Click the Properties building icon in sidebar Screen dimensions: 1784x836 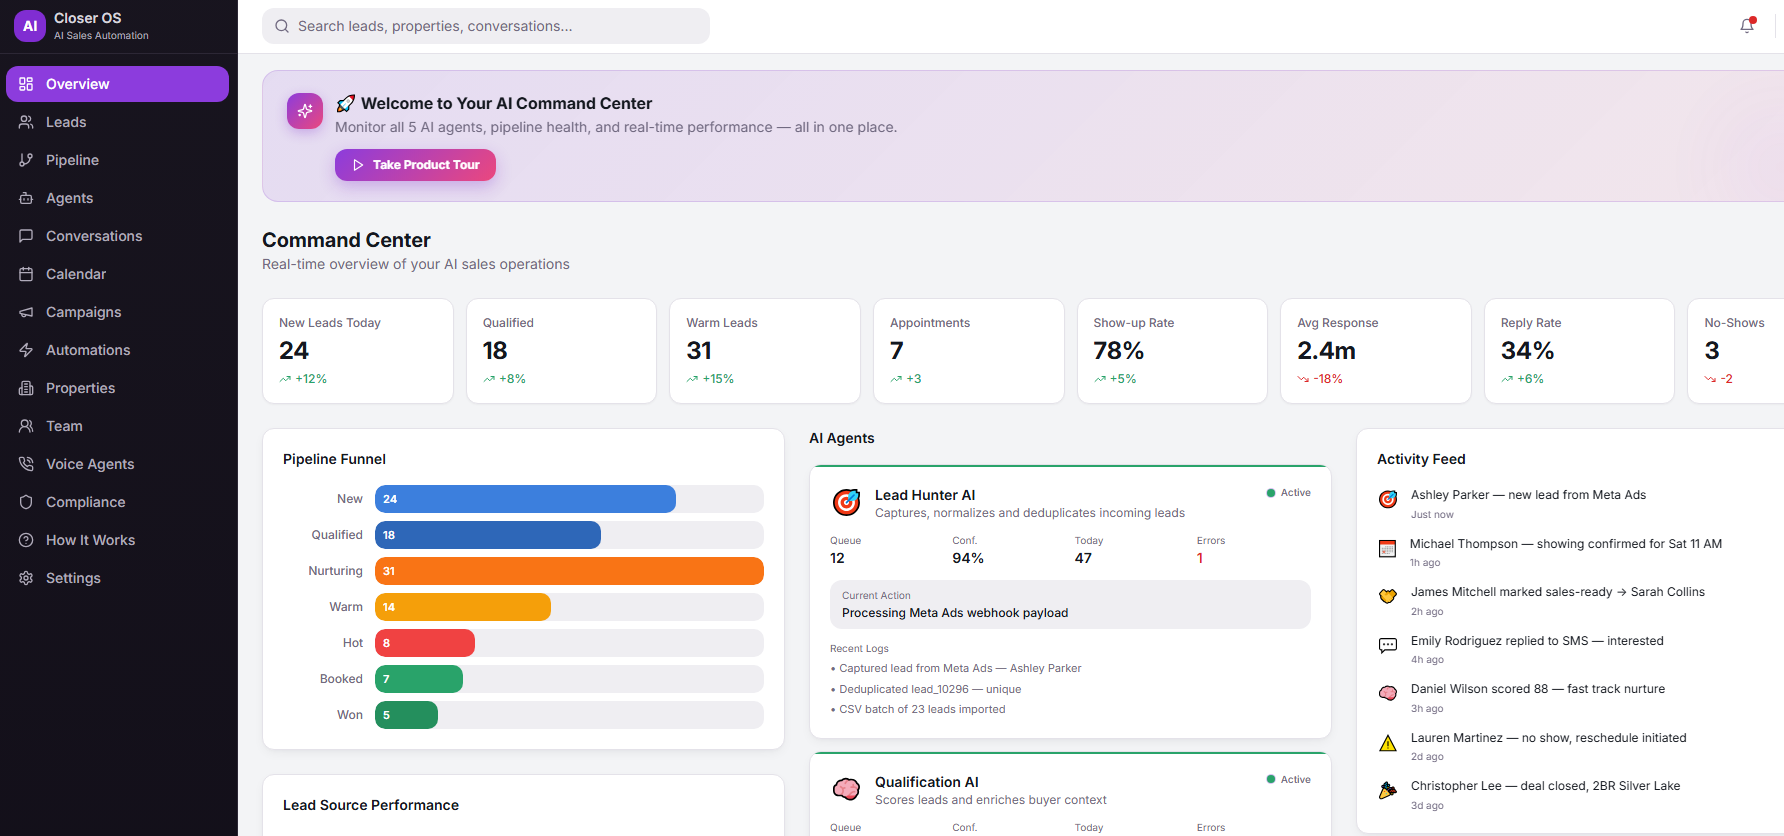26,388
